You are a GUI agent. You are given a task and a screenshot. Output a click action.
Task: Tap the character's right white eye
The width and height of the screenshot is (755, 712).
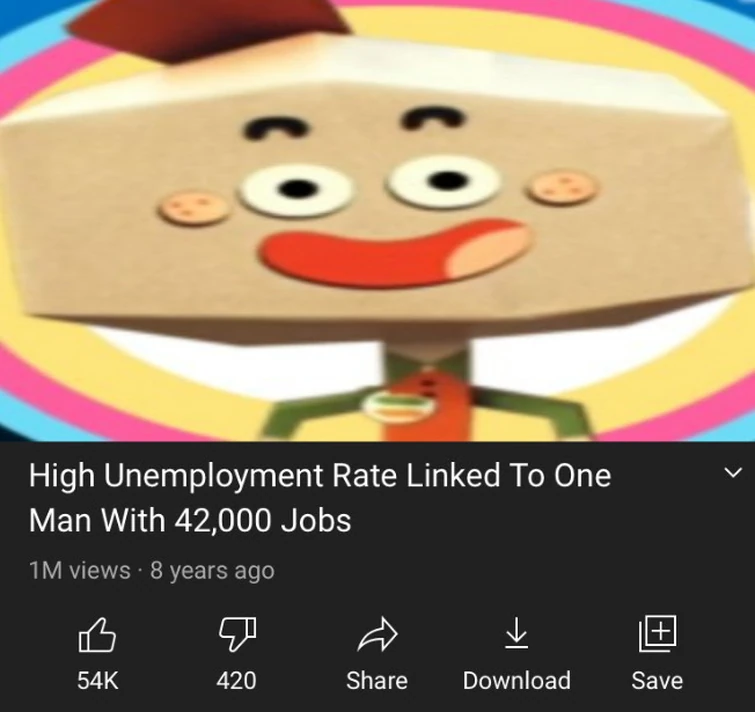pos(443,181)
